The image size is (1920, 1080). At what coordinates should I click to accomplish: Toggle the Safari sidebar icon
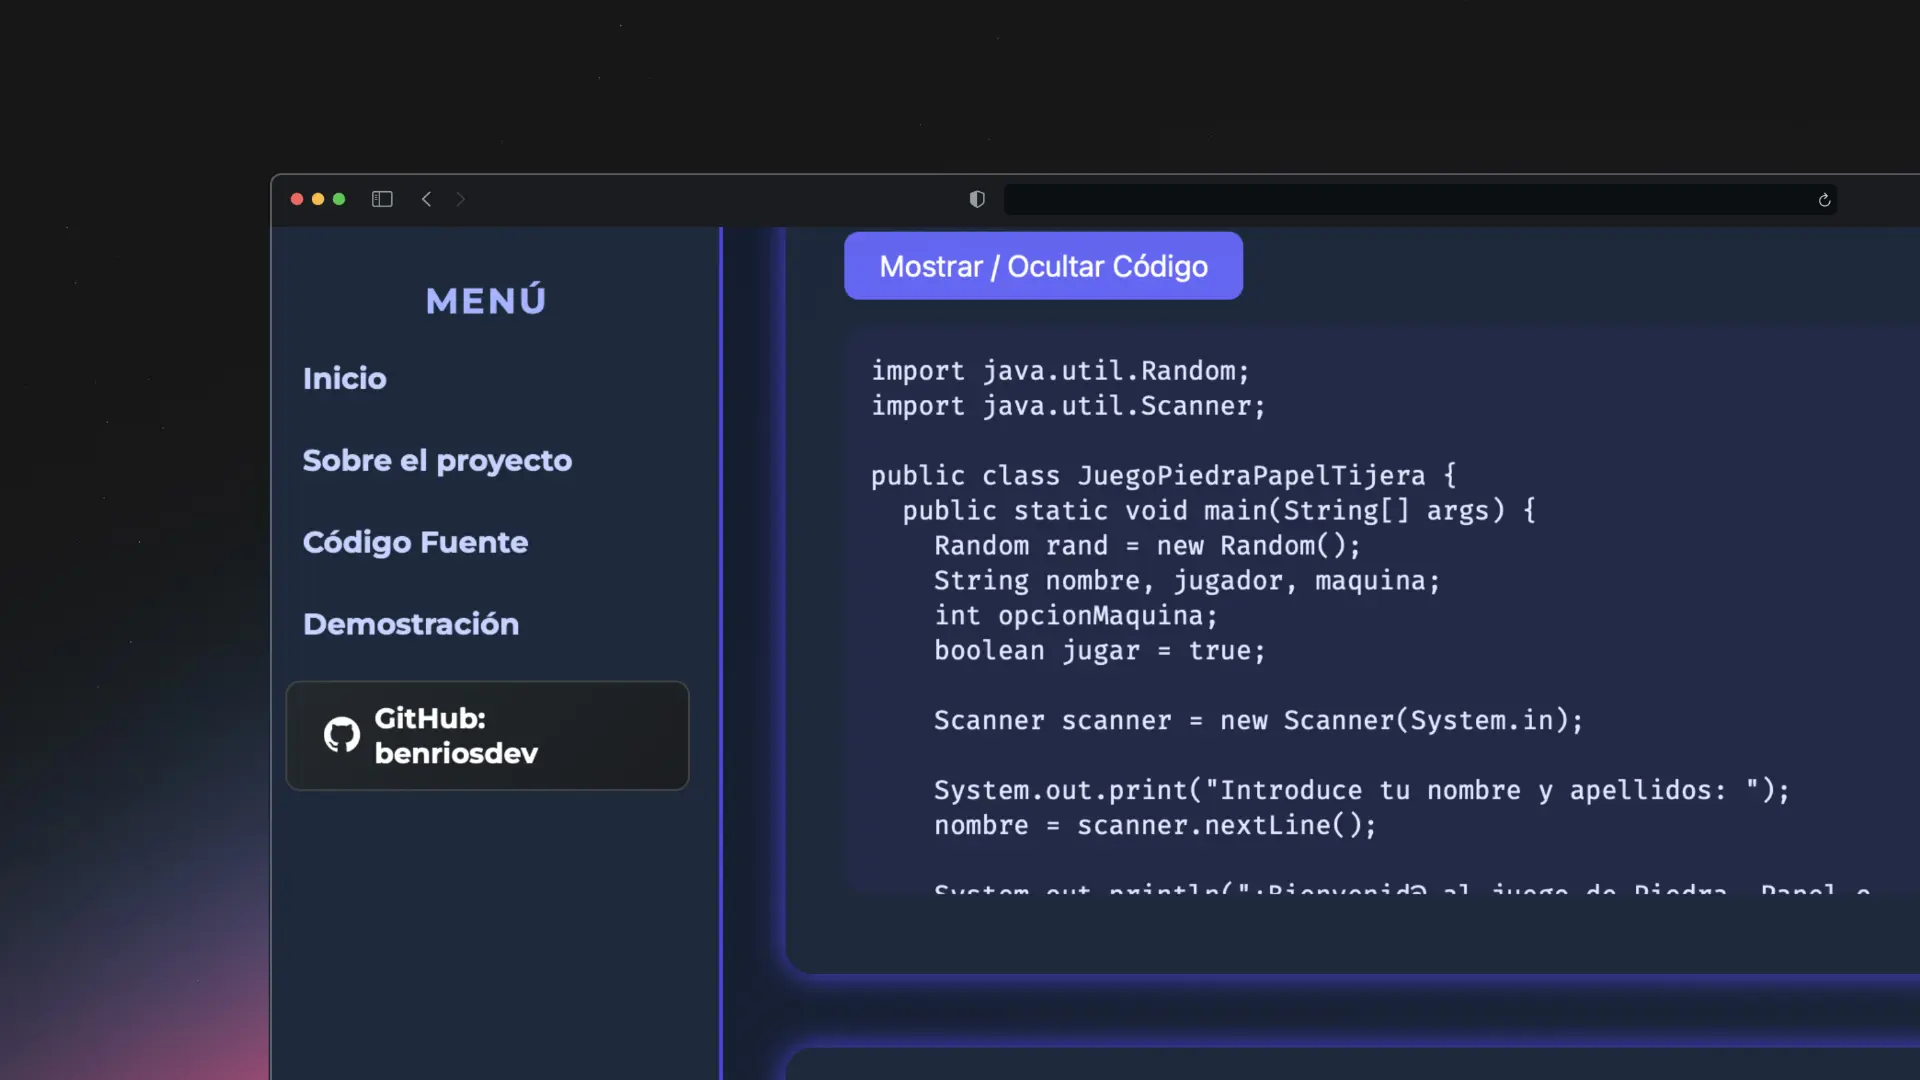coord(382,199)
